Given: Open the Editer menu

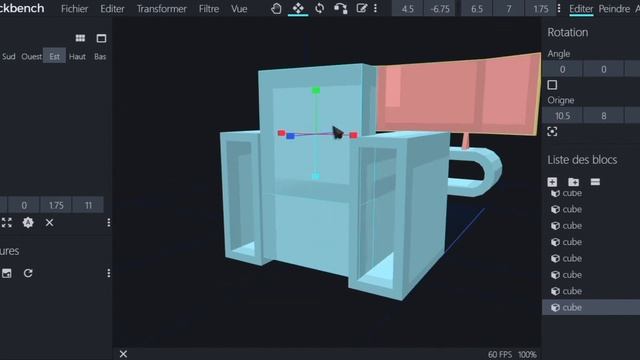Looking at the screenshot, I should pos(112,9).
